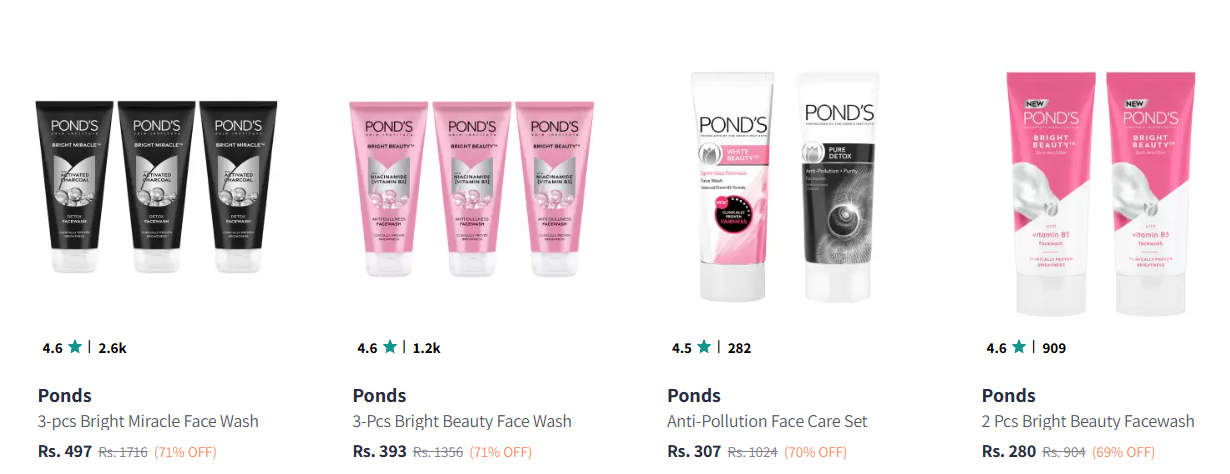Click the star icon beside 282 rating
This screenshot has height=474, width=1230.
click(704, 348)
